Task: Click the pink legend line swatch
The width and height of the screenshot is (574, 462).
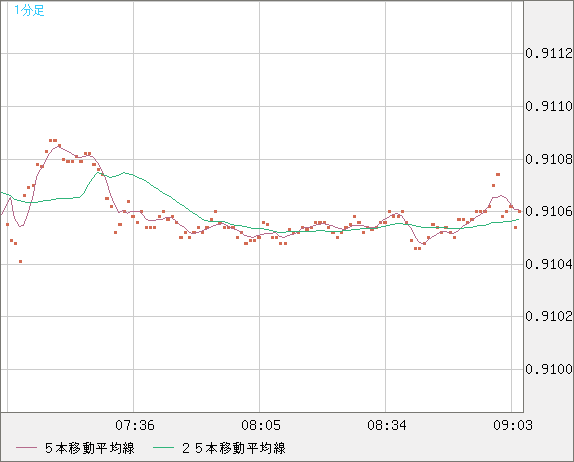Action: point(26,448)
